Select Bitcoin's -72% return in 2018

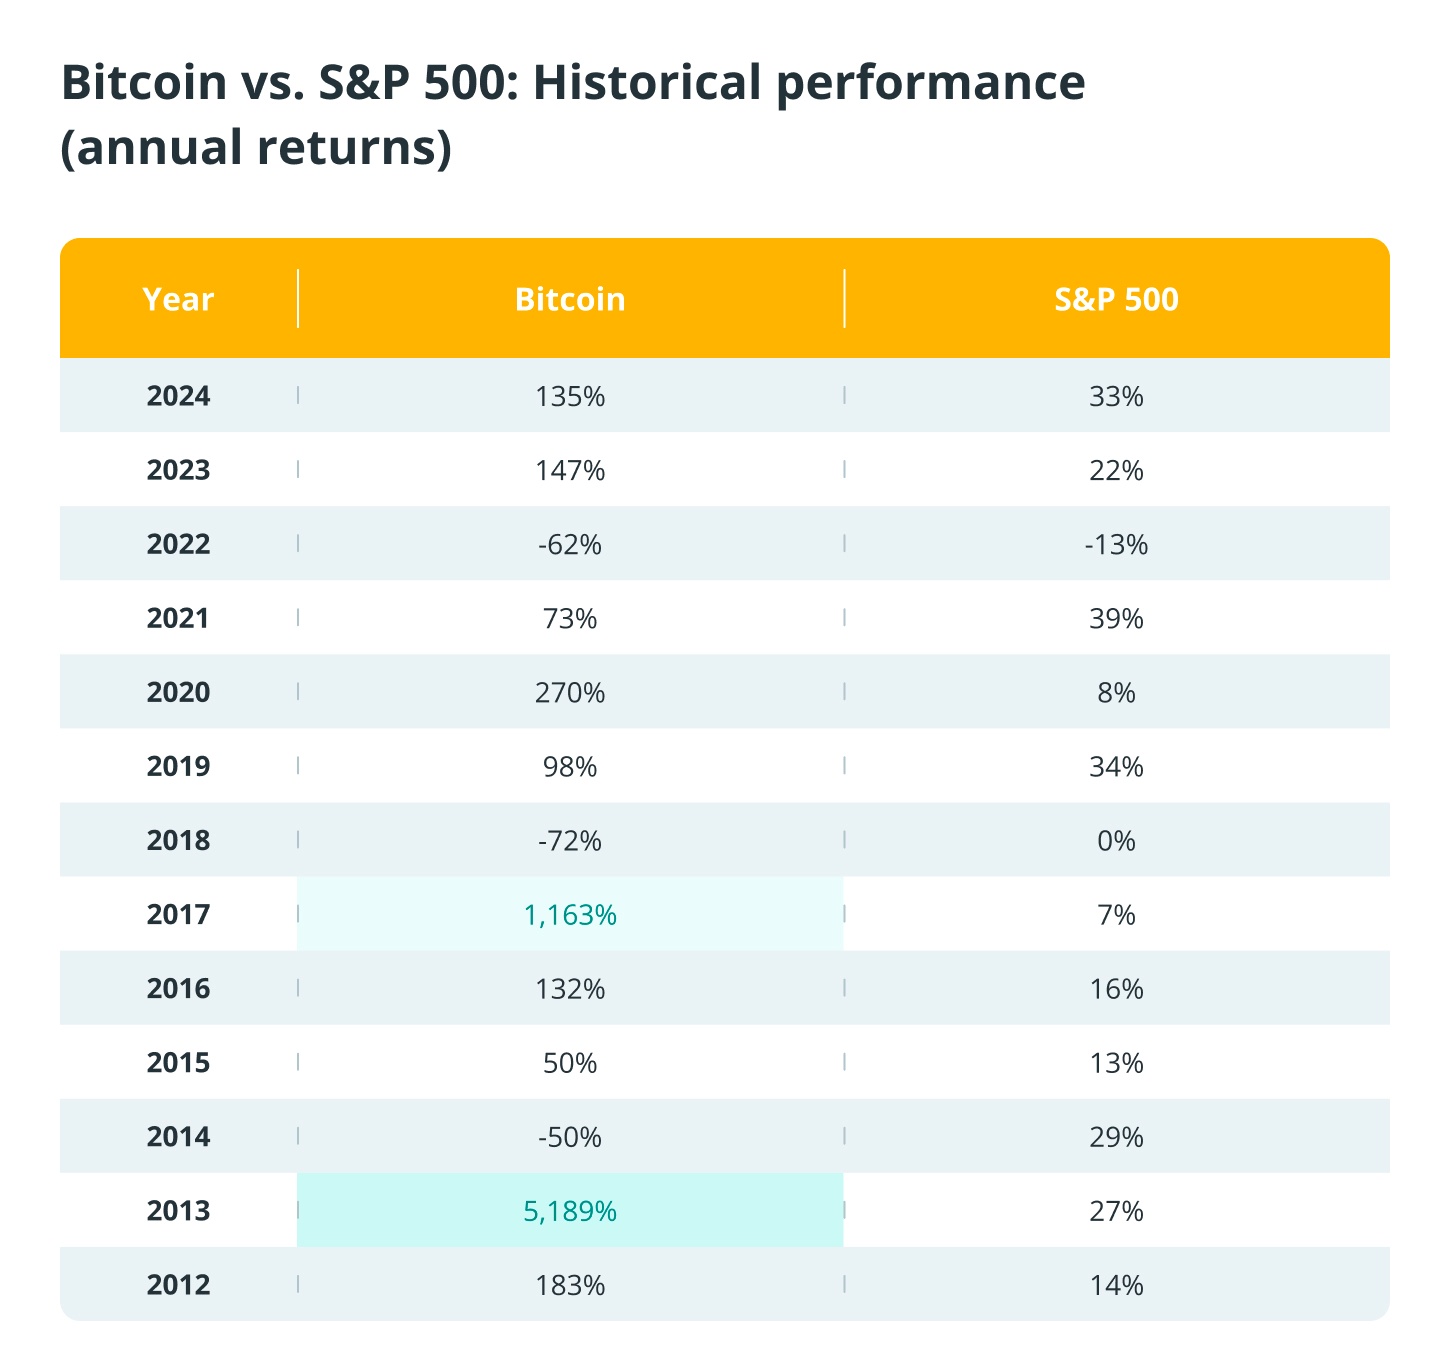570,841
